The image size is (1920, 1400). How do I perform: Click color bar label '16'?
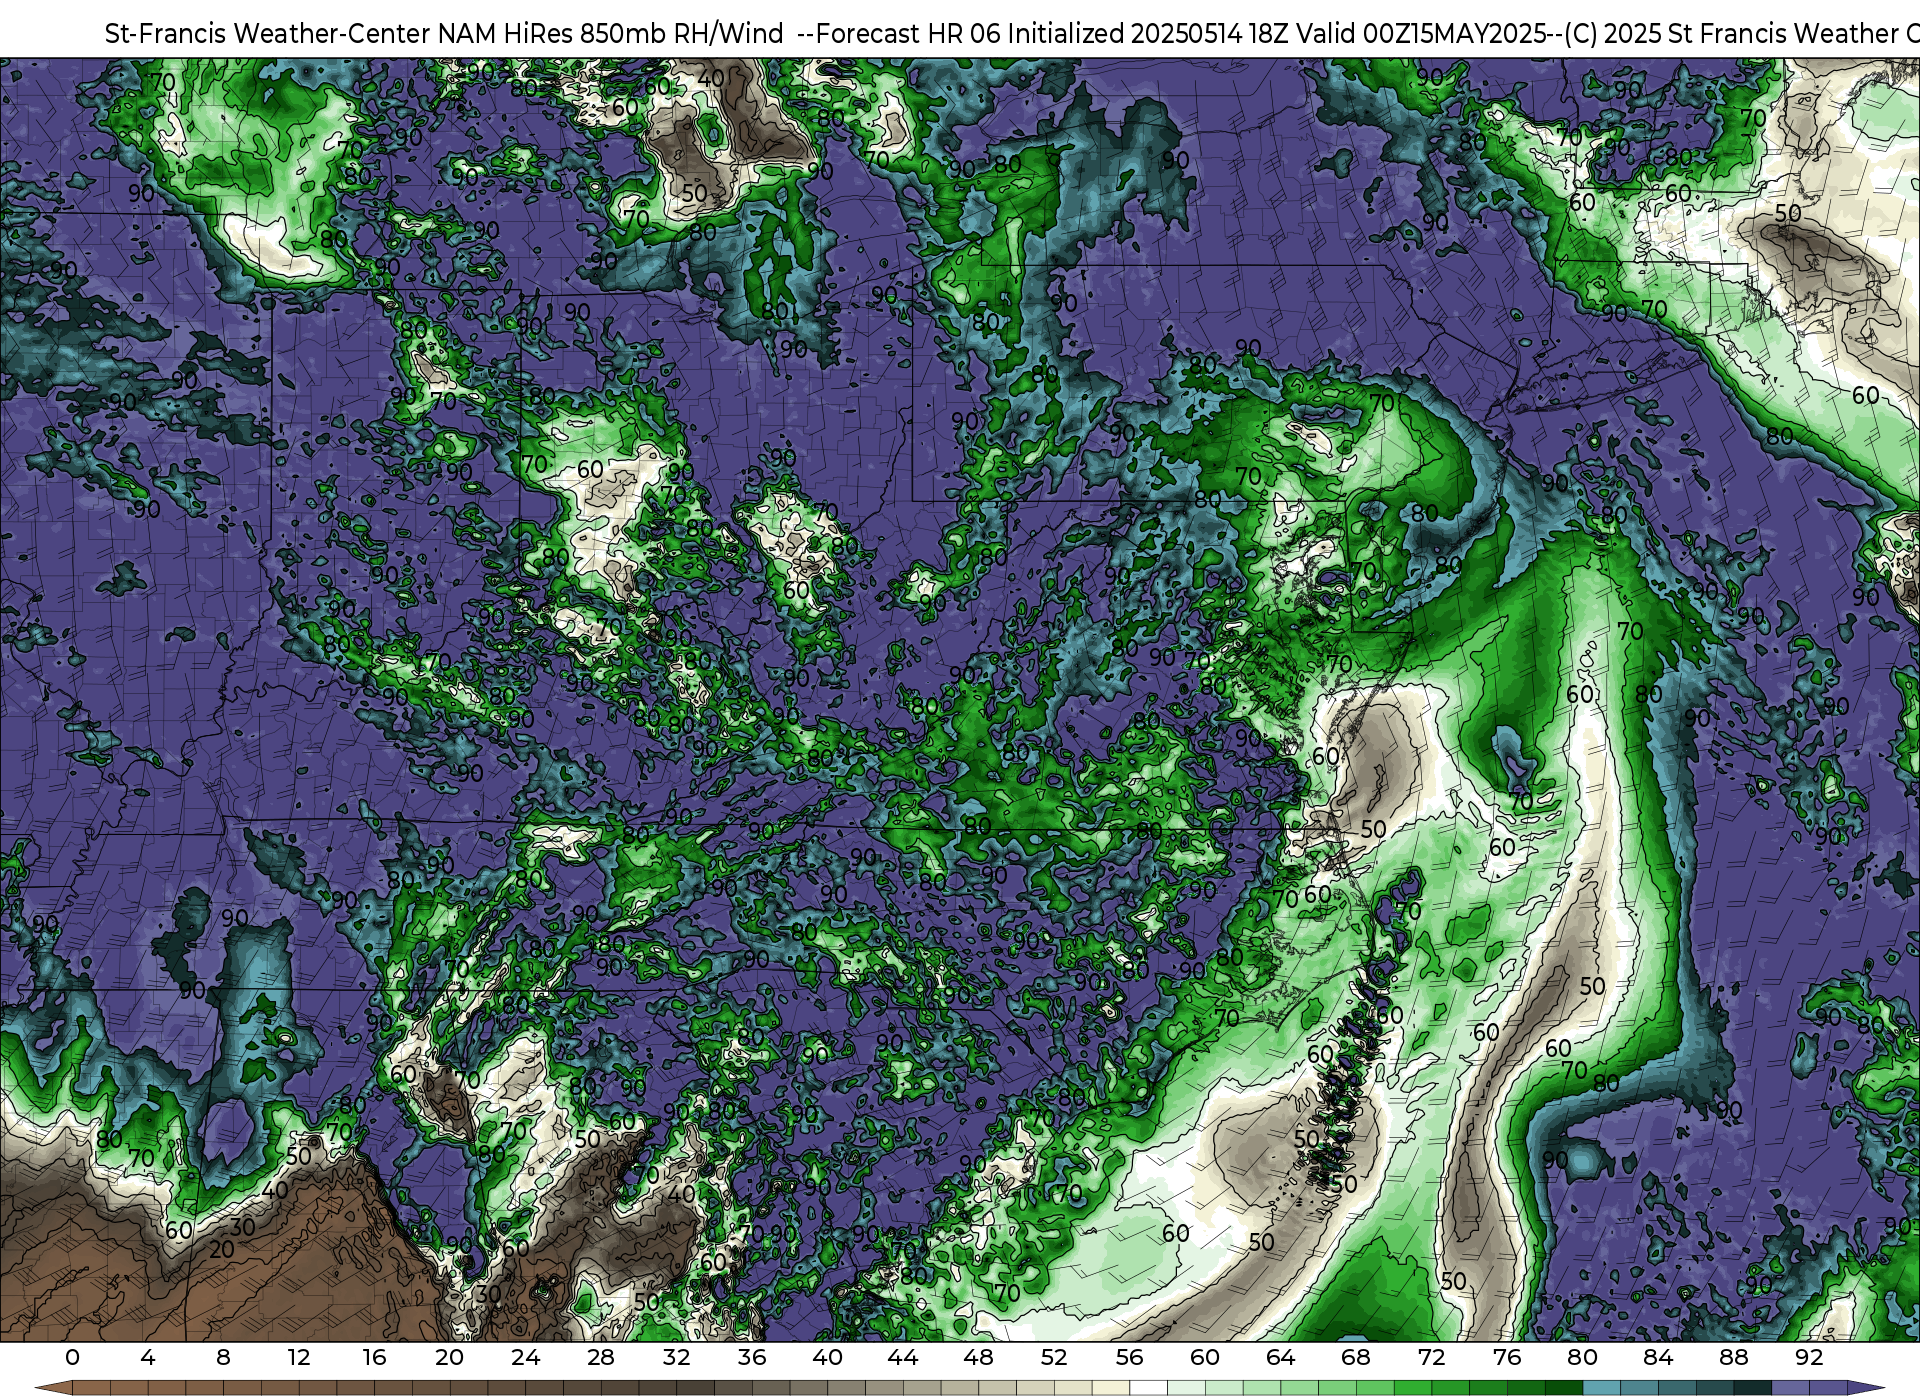(x=374, y=1357)
